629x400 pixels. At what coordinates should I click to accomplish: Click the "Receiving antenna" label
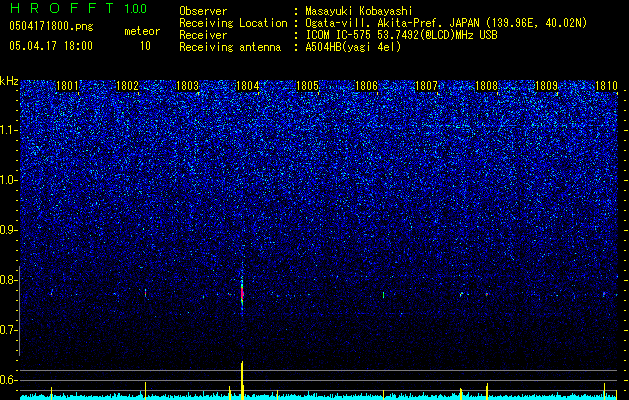[230, 47]
